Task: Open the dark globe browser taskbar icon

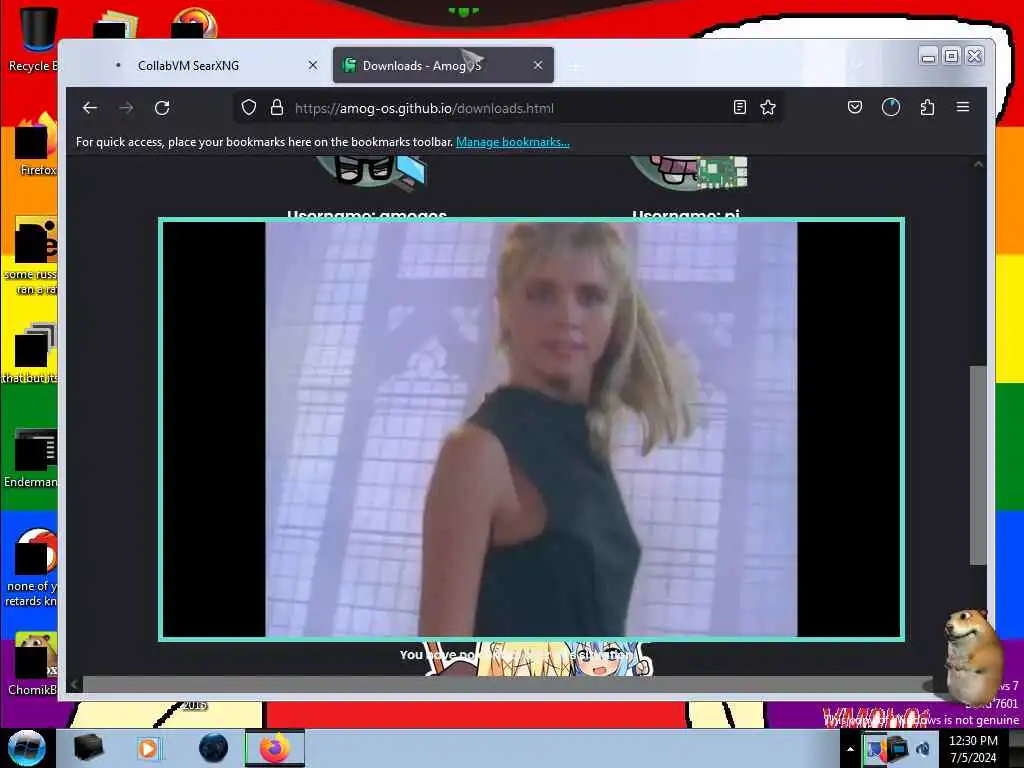Action: 214,748
